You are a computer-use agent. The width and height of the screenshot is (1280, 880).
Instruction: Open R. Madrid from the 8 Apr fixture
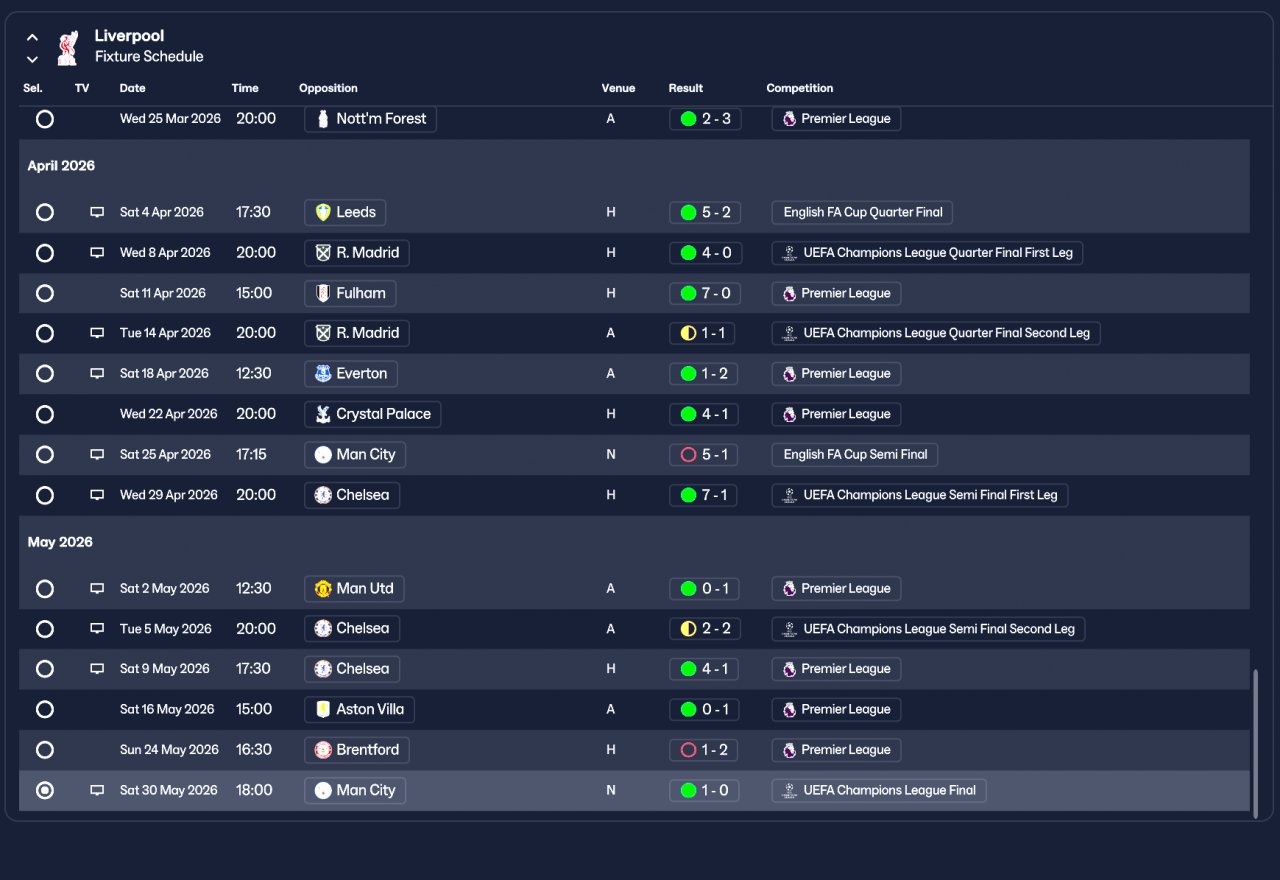[x=357, y=253]
